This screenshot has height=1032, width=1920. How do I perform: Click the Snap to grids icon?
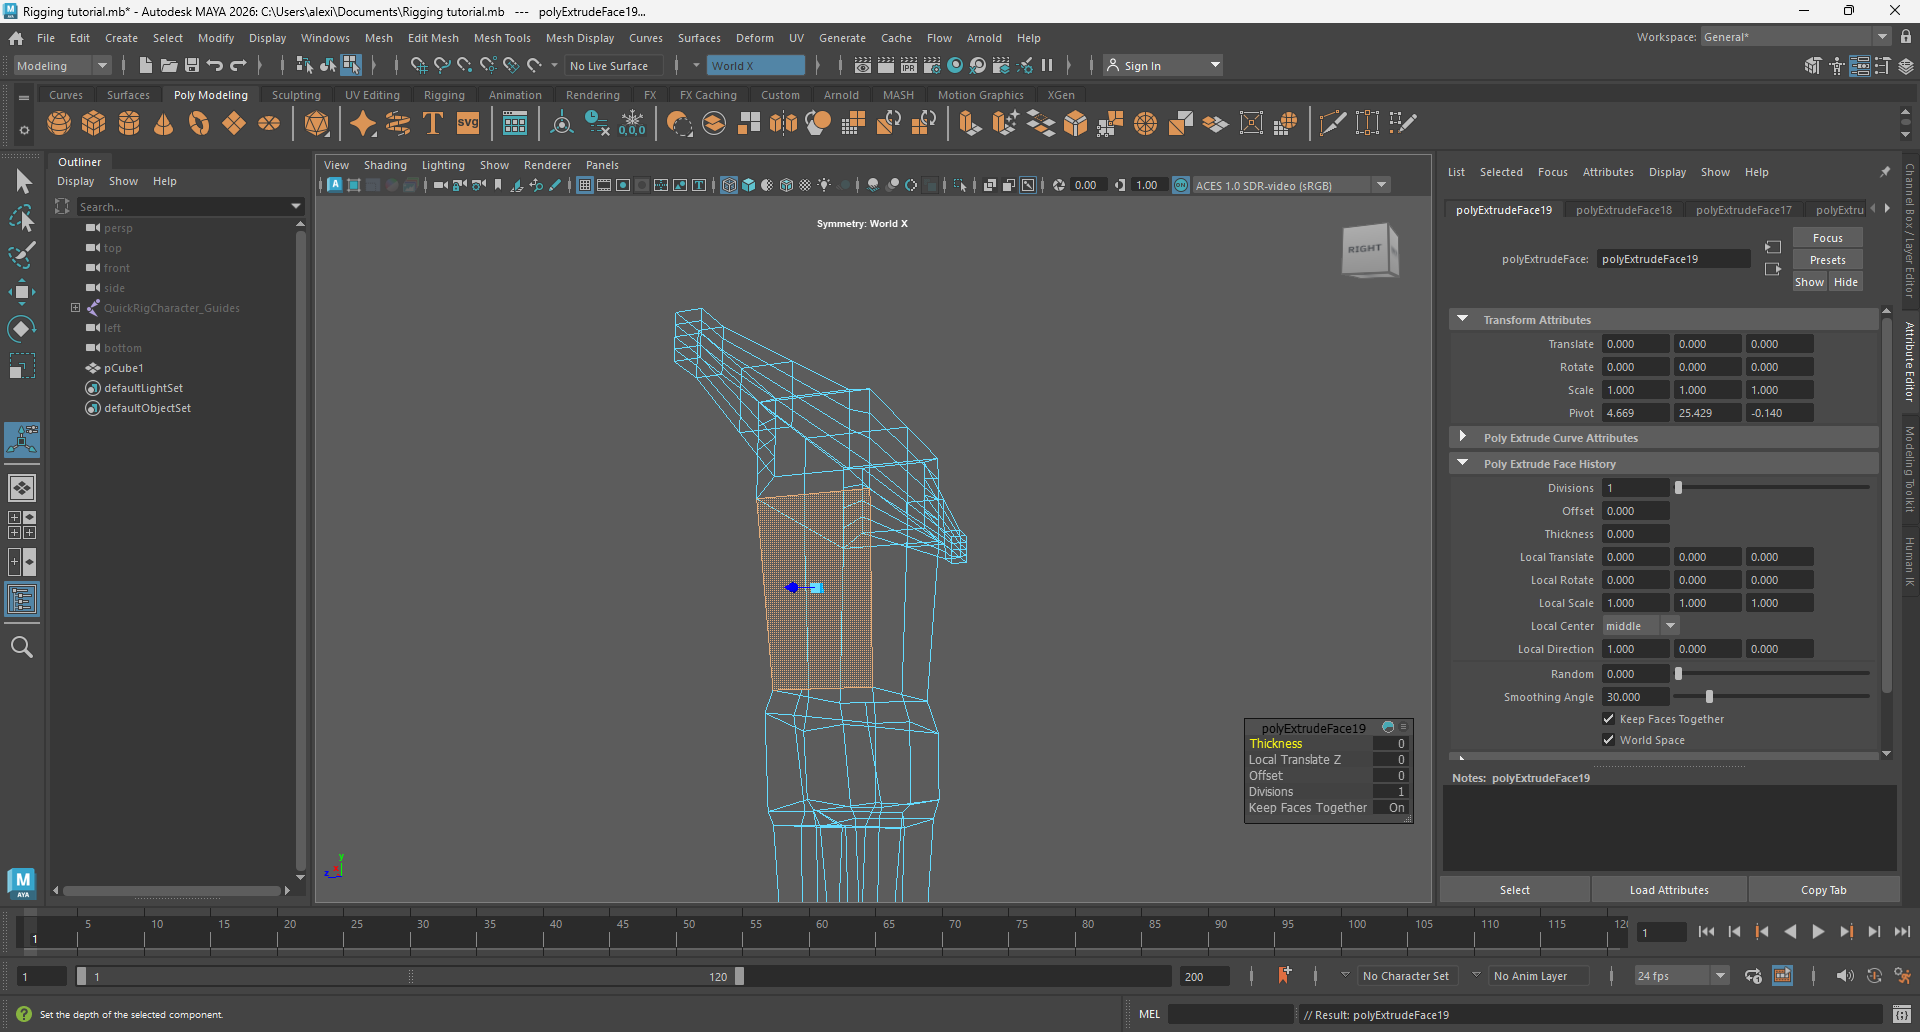(x=418, y=65)
